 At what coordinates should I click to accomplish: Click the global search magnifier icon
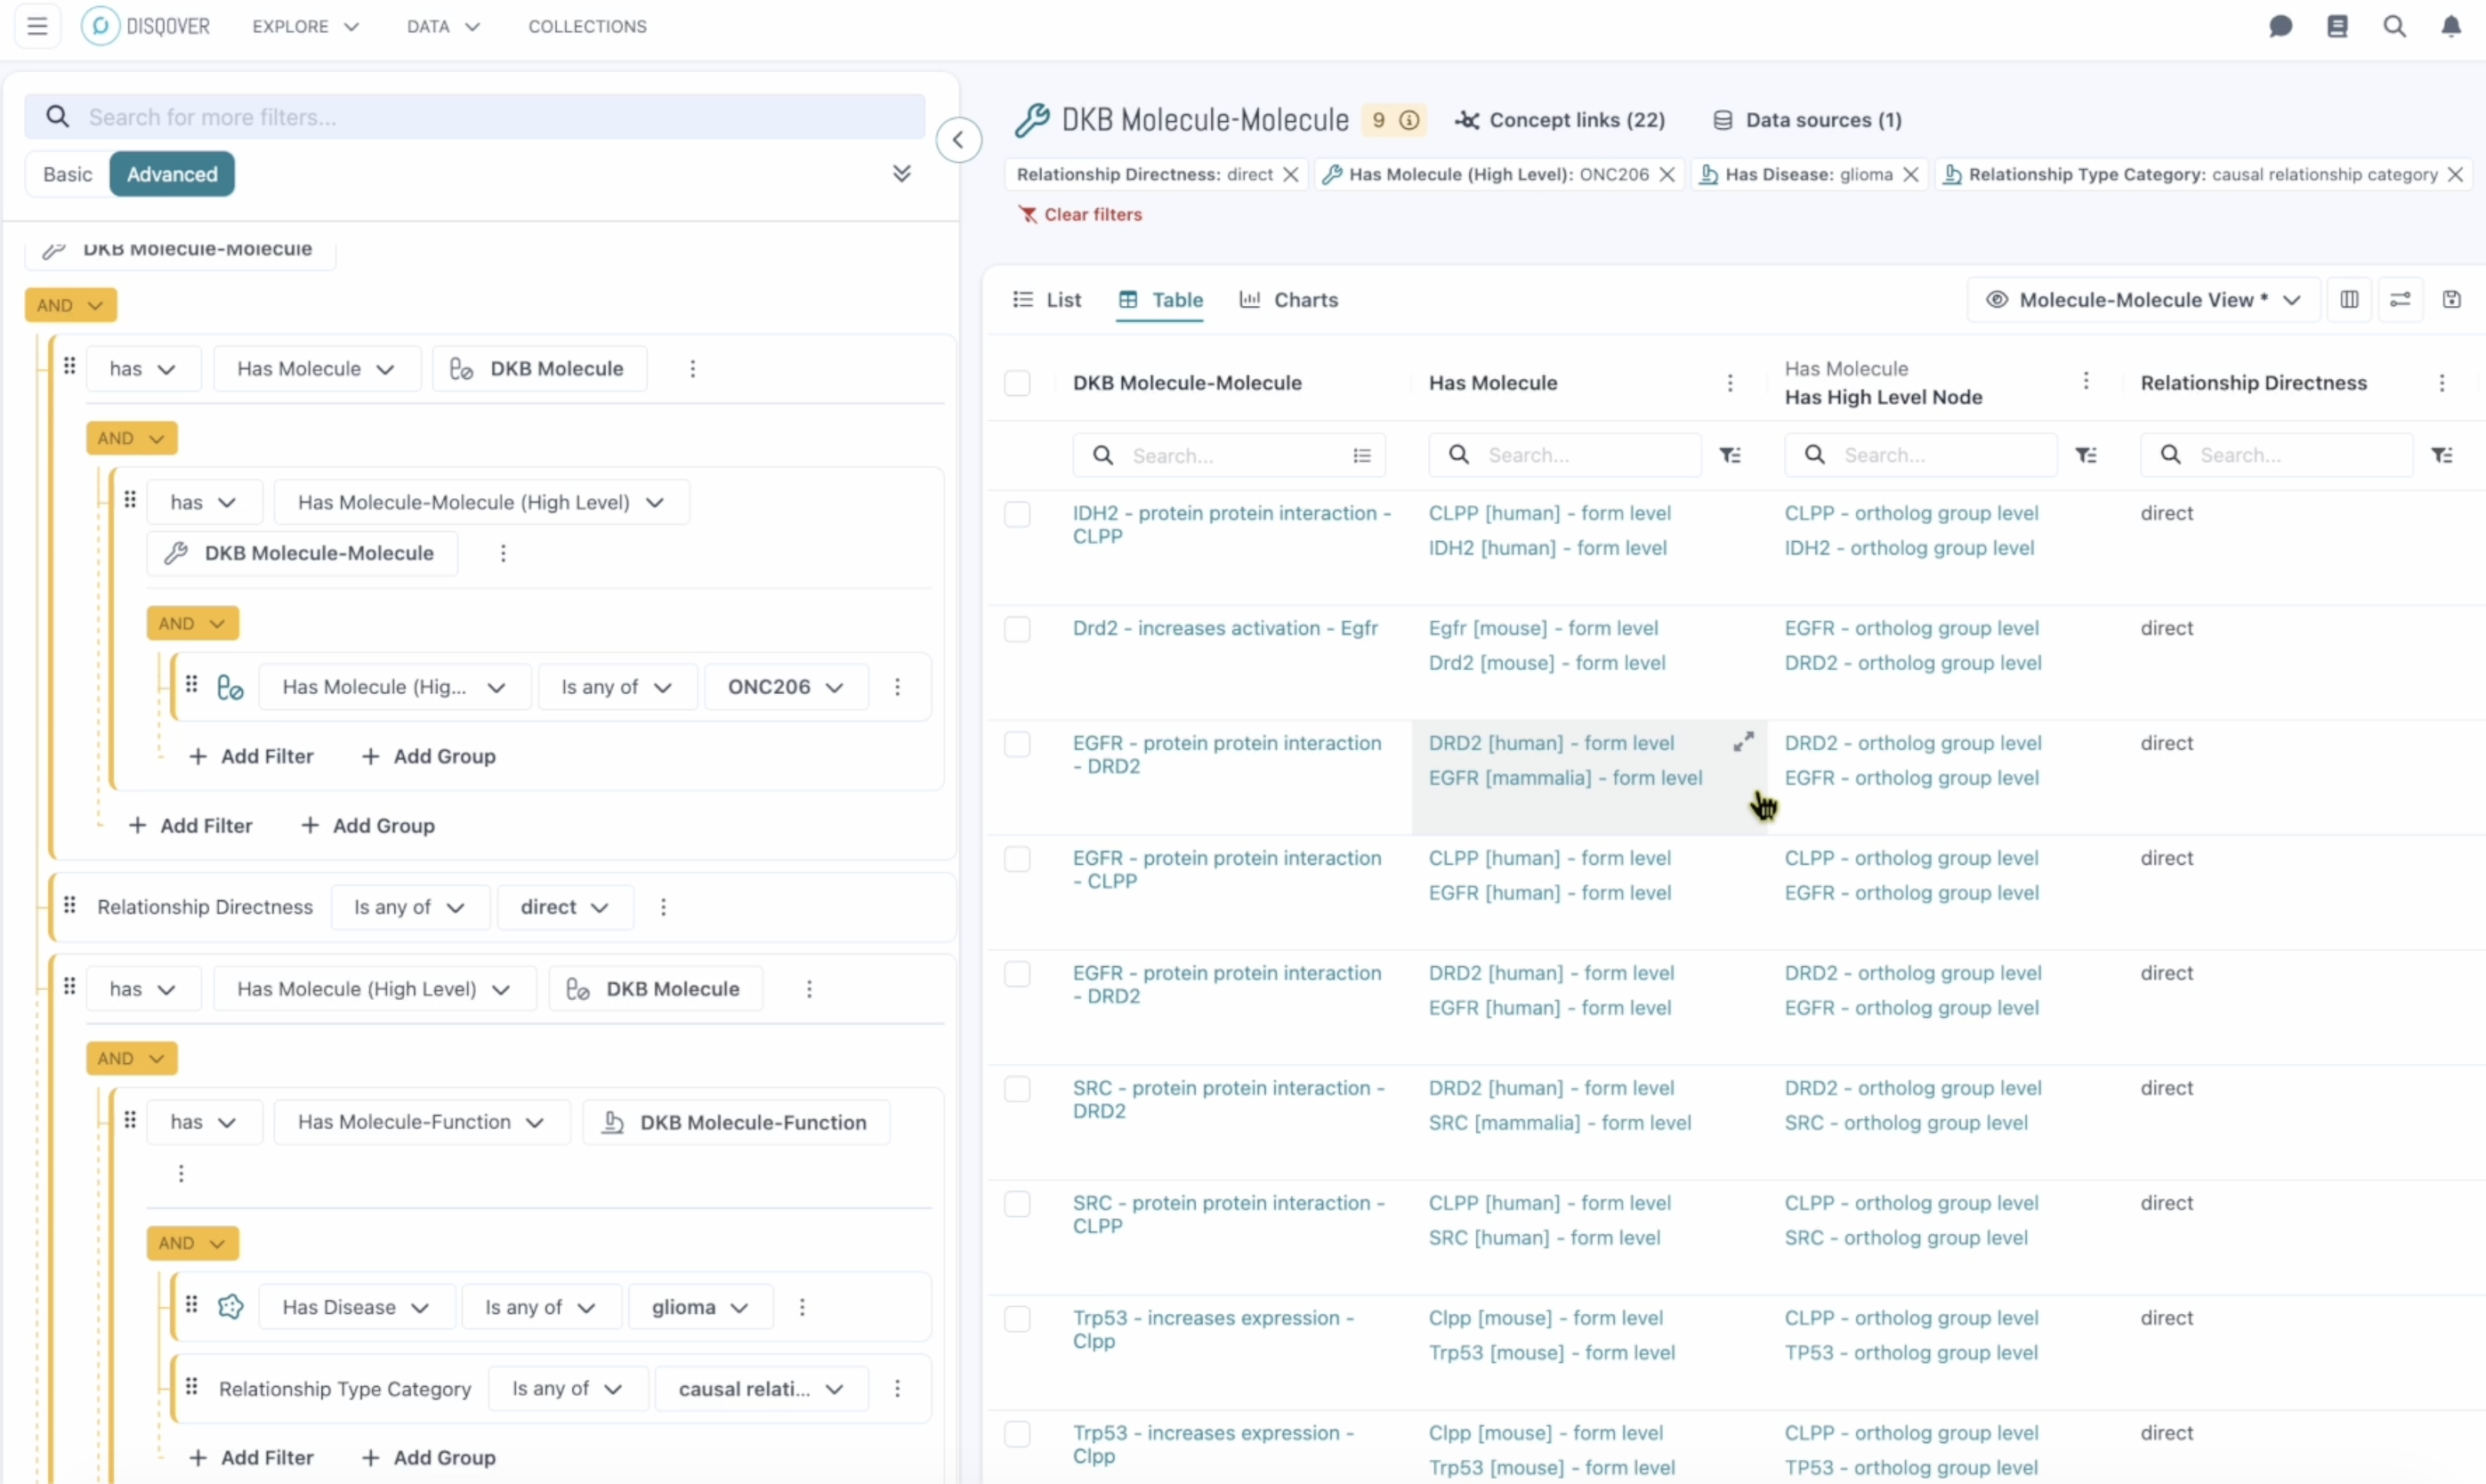coord(2394,26)
